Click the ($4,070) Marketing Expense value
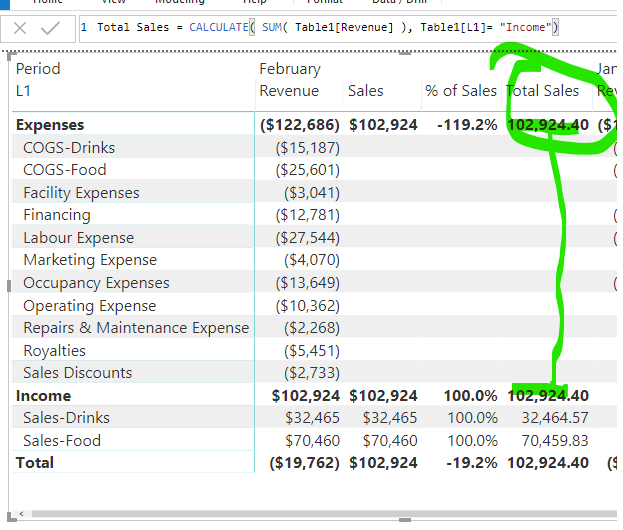This screenshot has width=623, height=530. click(x=312, y=260)
